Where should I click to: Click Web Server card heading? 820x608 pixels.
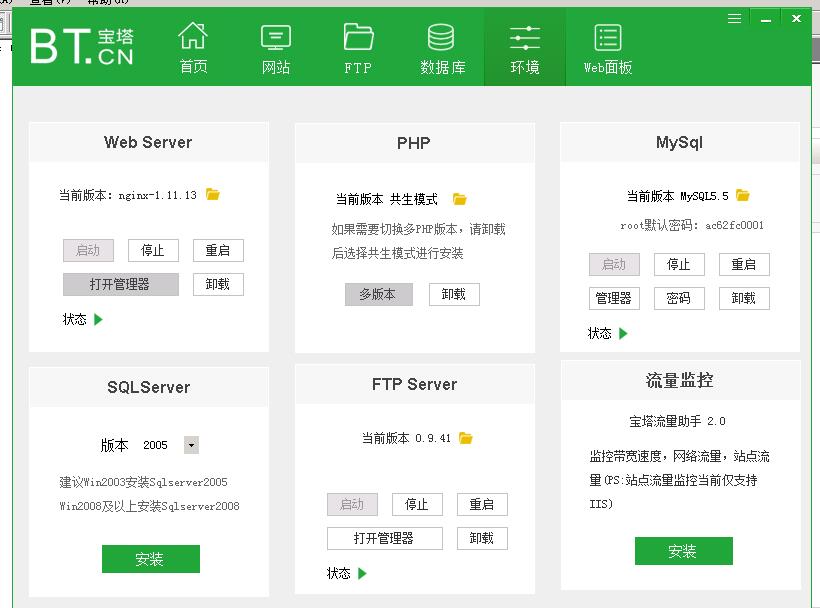(148, 142)
